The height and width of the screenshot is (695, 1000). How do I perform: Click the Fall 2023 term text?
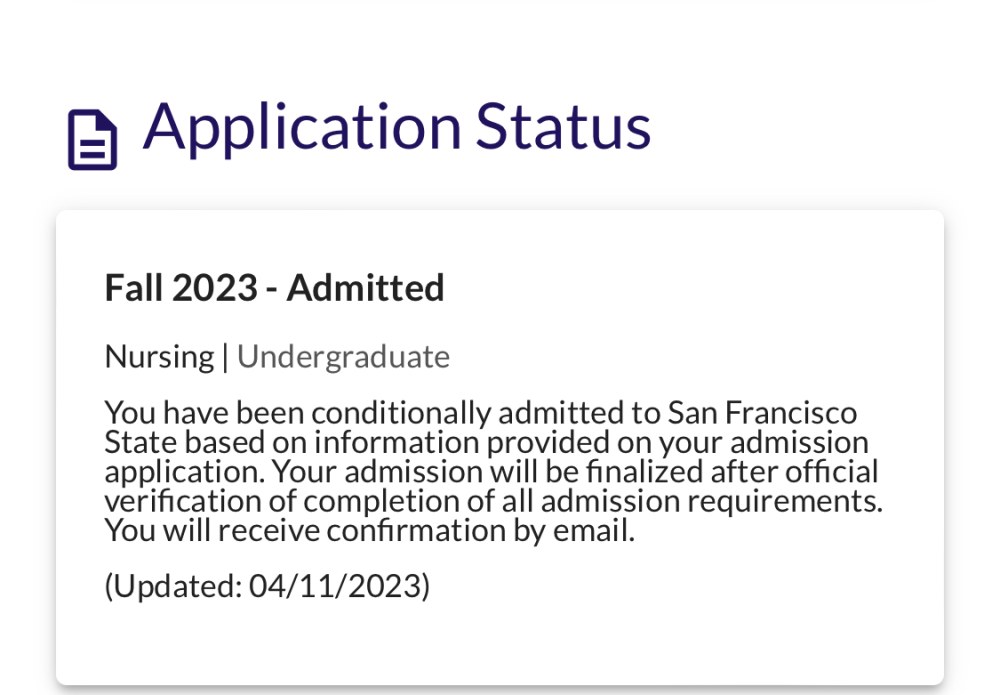[x=181, y=288]
